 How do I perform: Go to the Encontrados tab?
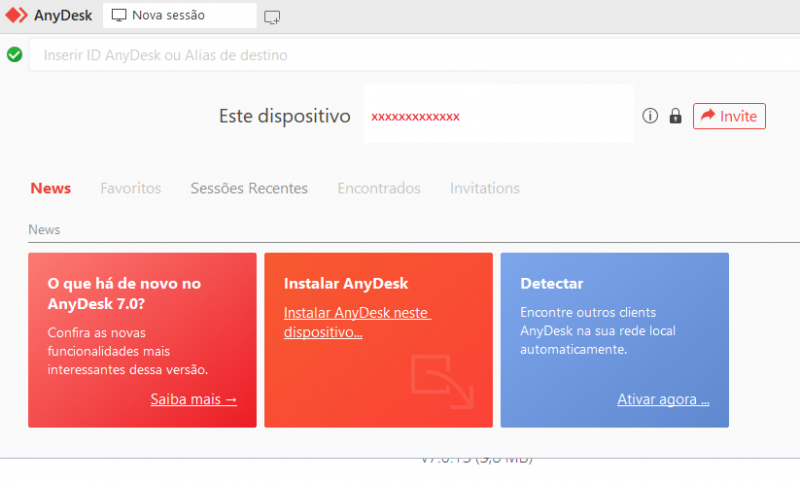coord(379,188)
